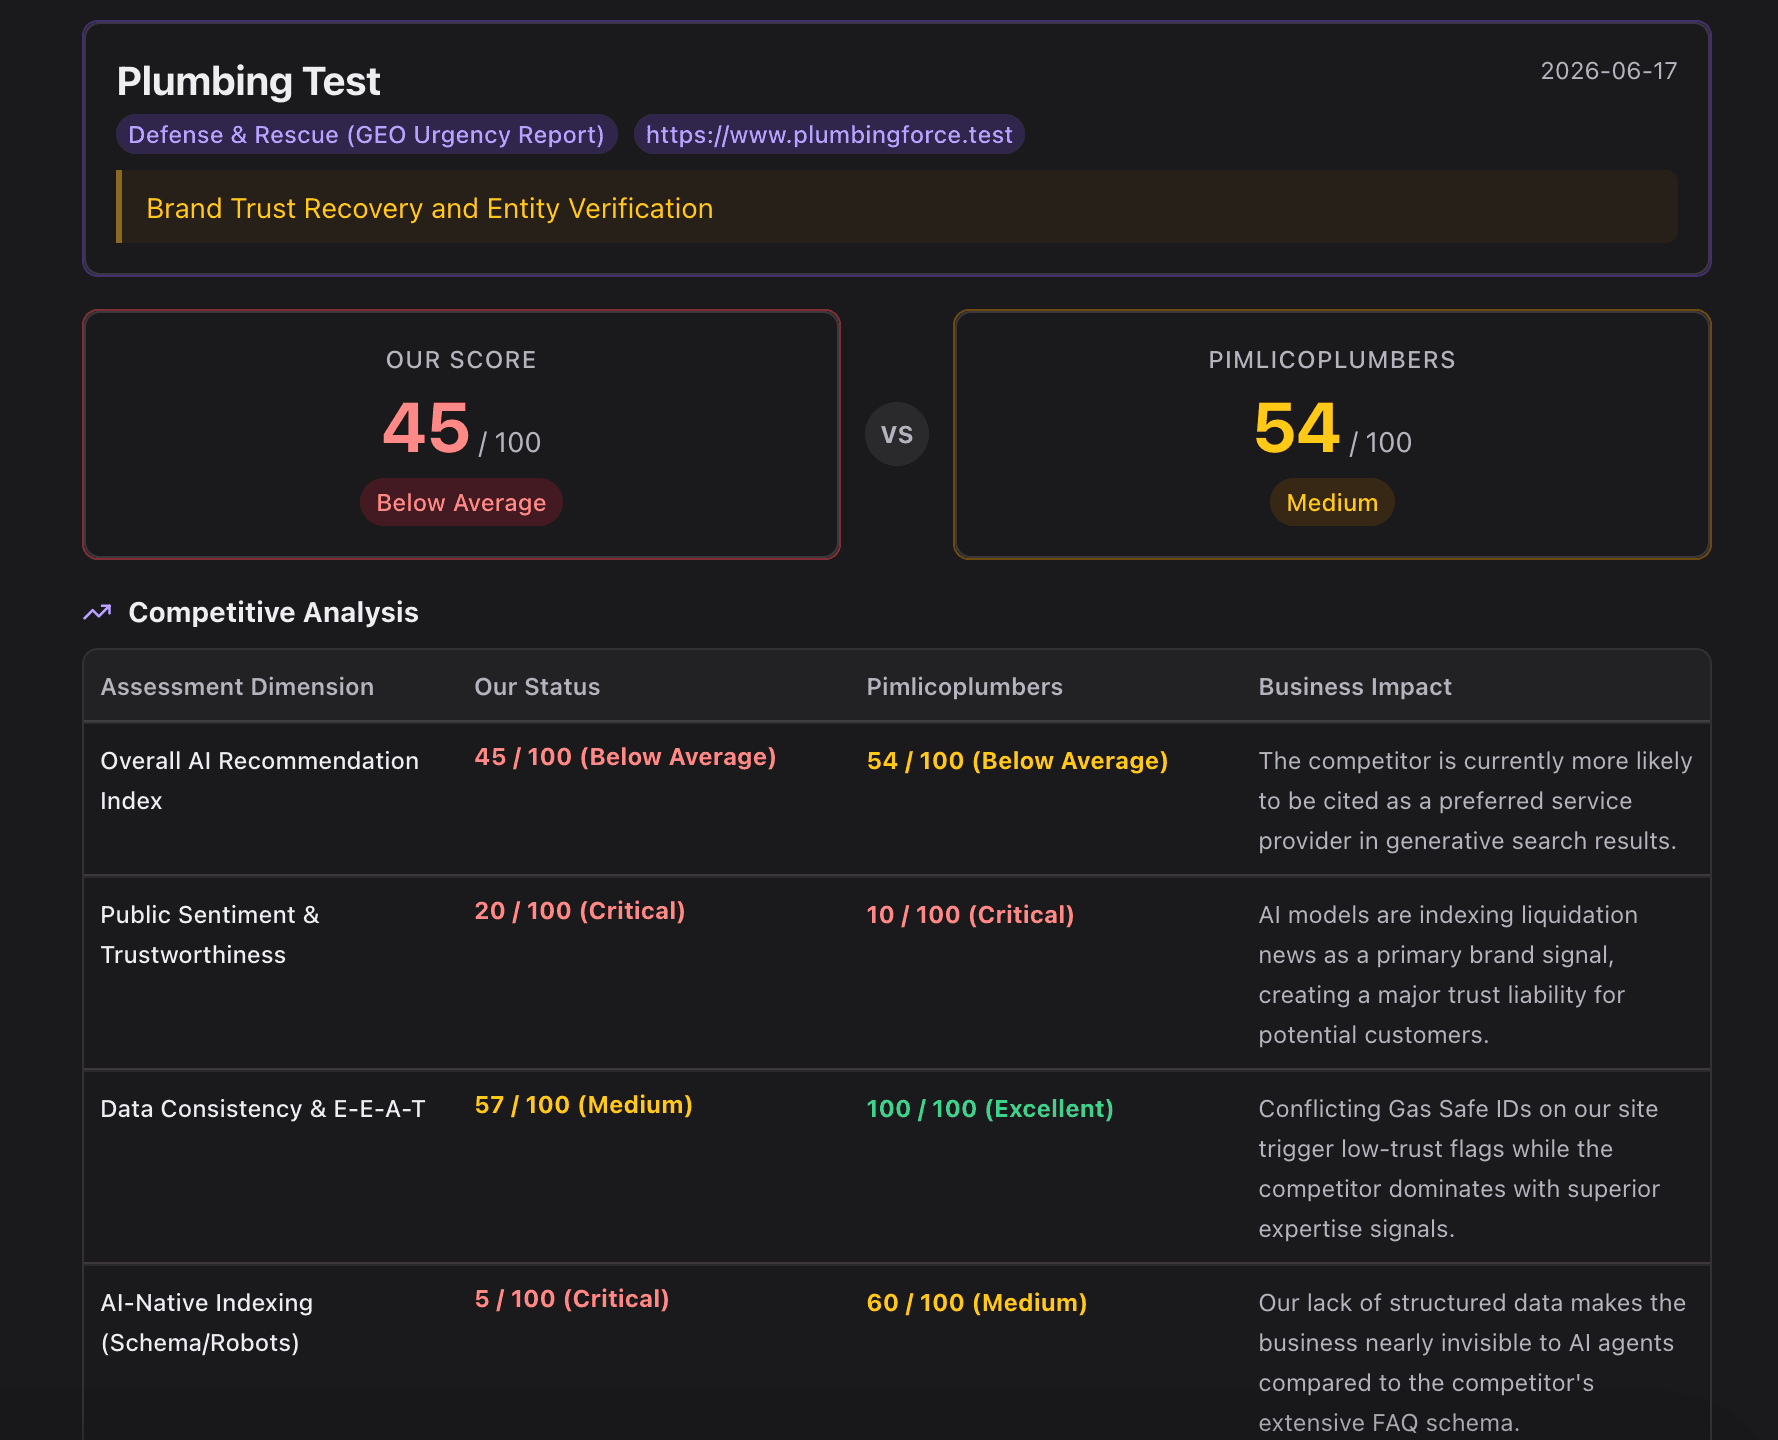Click the Brand Trust Recovery banner
The image size is (1778, 1440).
tap(897, 207)
